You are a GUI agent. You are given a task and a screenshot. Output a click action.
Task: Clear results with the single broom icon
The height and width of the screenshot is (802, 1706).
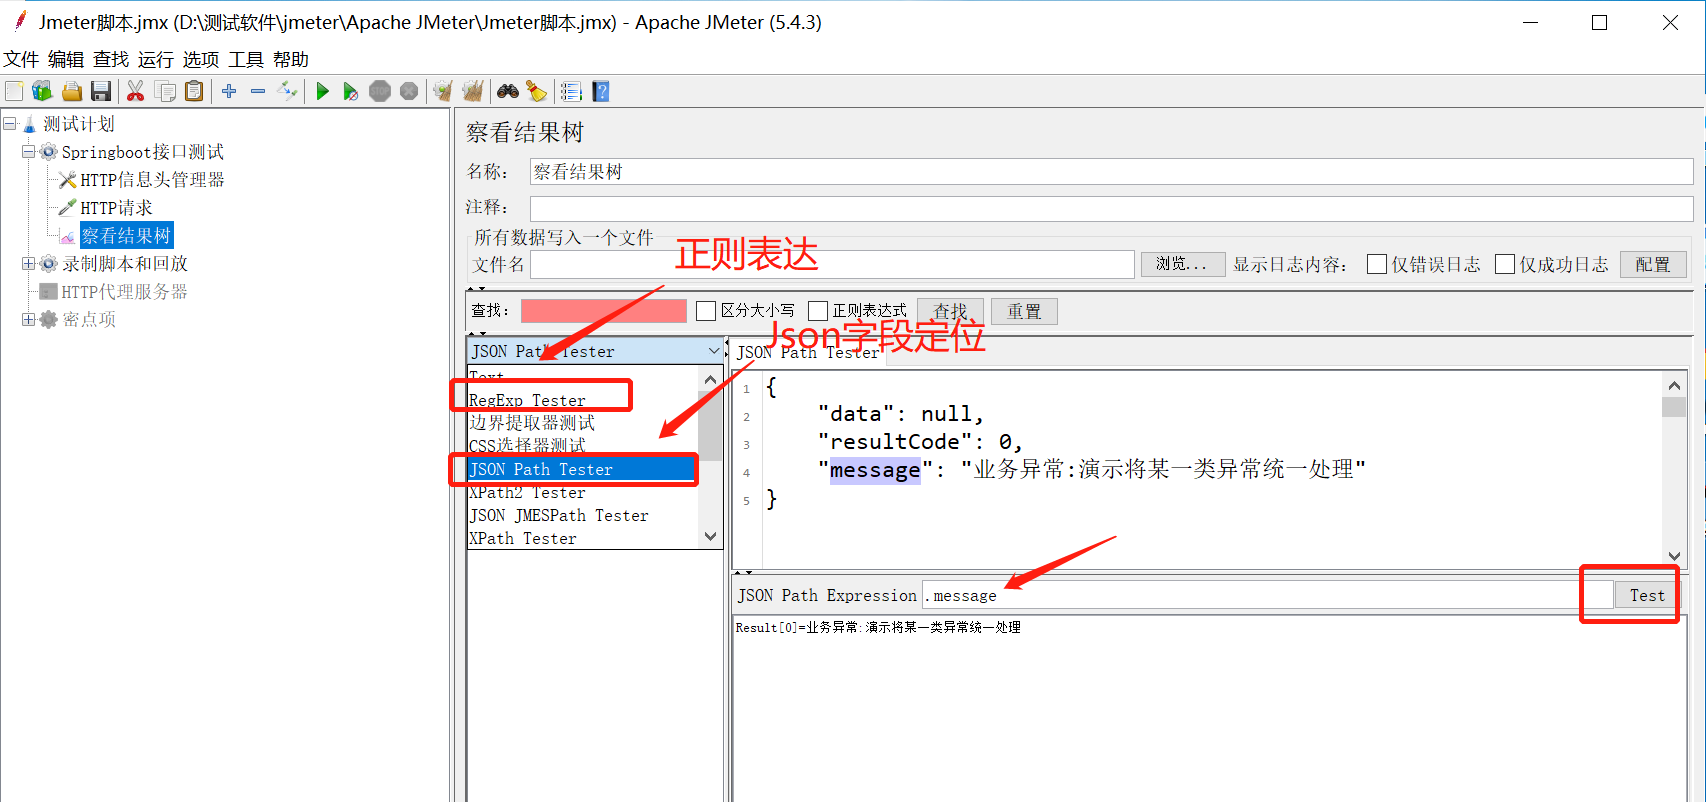click(x=443, y=92)
